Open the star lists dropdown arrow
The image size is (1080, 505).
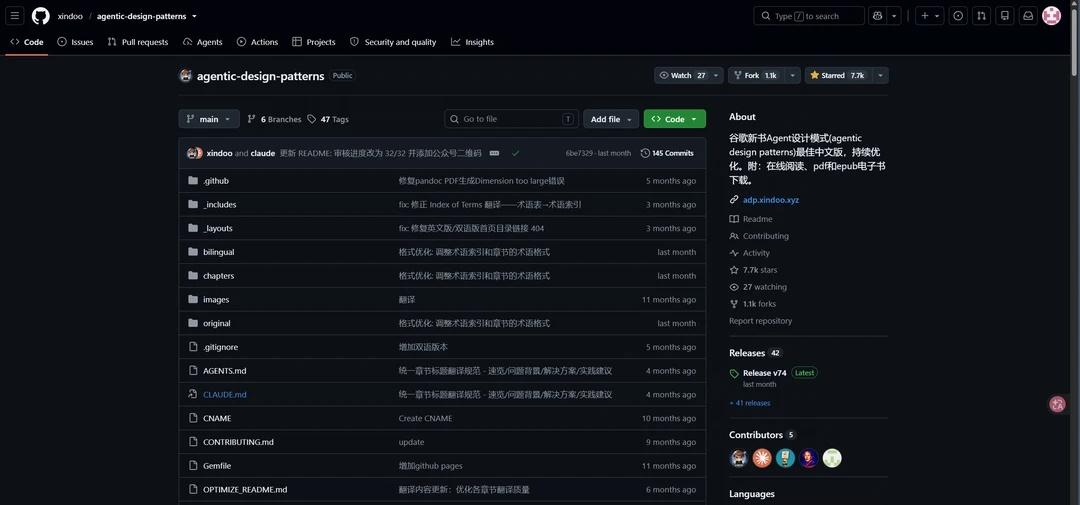click(x=880, y=76)
